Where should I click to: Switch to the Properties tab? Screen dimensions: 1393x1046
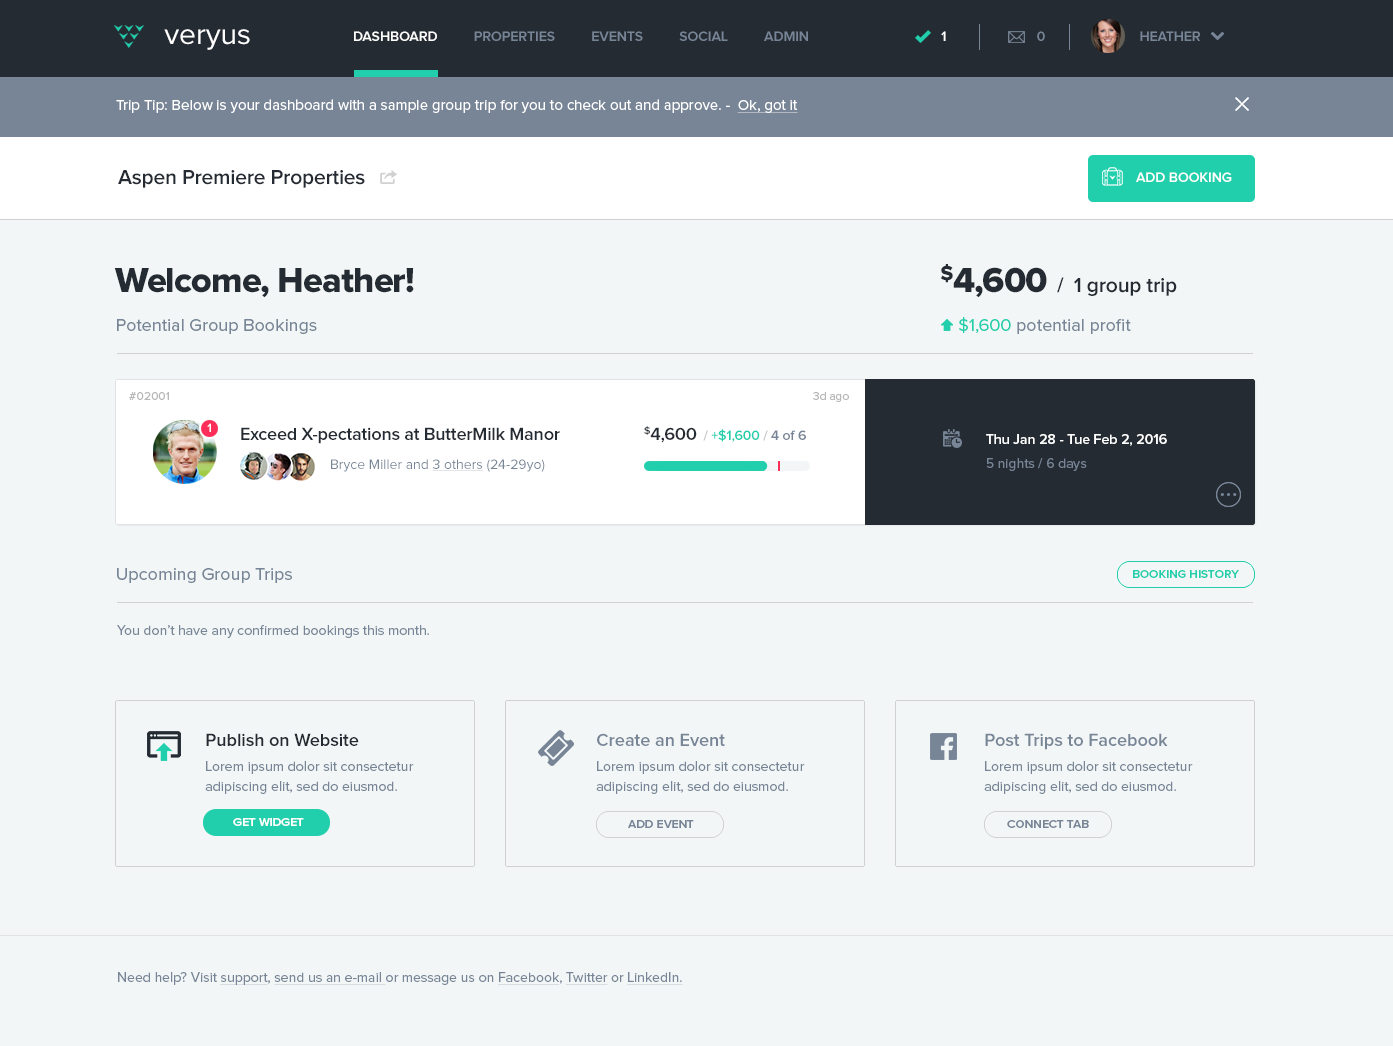(514, 37)
